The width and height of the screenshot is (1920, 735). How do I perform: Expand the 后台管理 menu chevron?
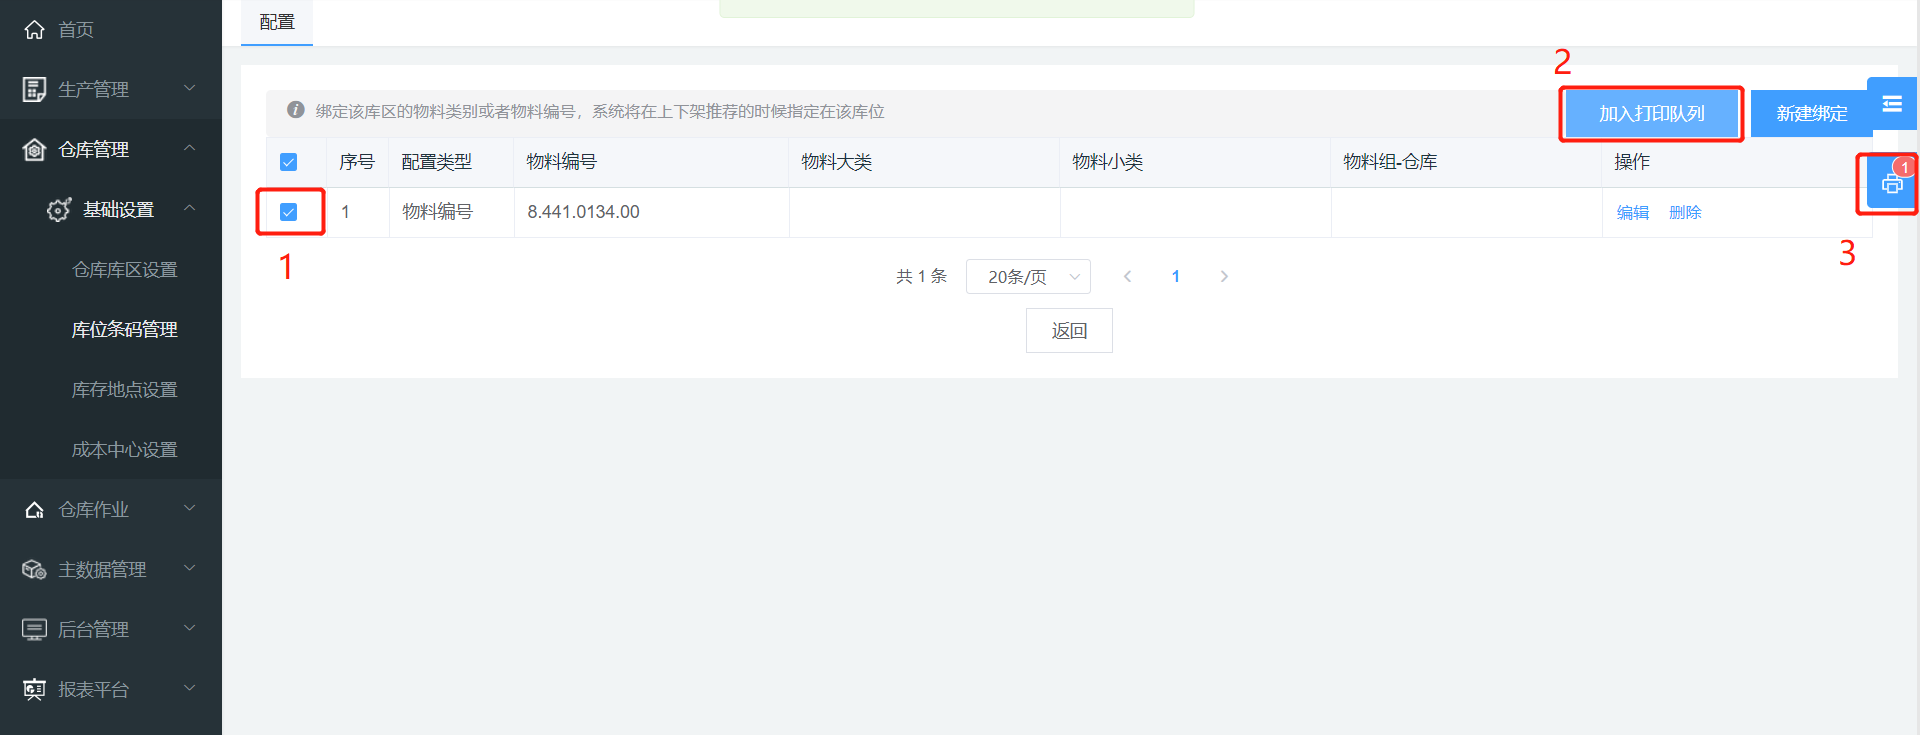pos(189,629)
